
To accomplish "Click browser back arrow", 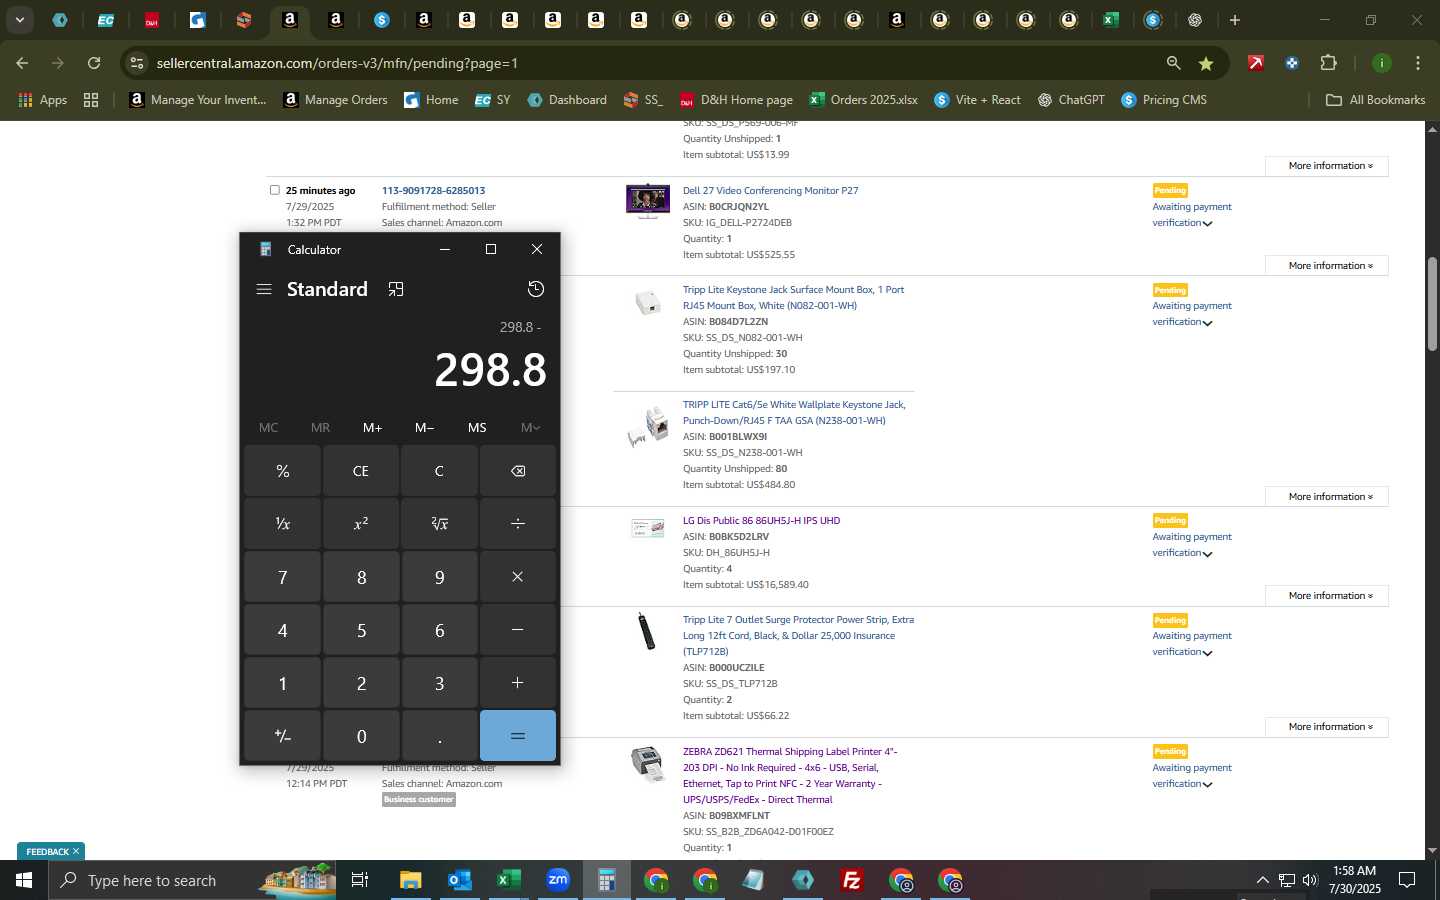I will click(x=22, y=63).
